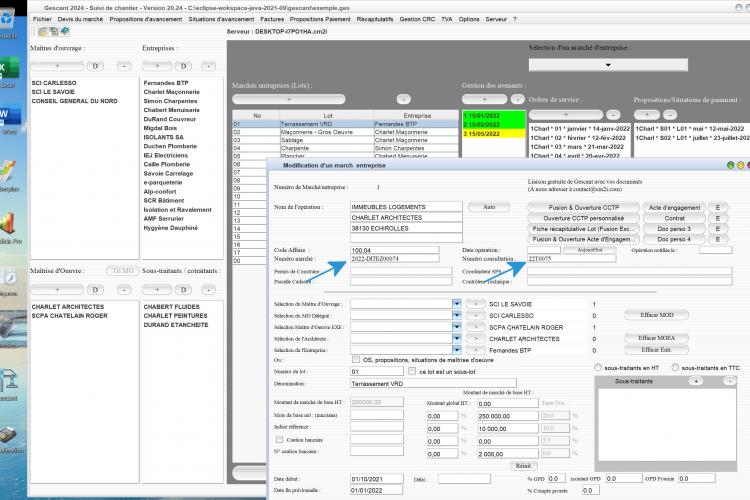
Task: Click the D button under Entreprises
Action: pyautogui.click(x=183, y=66)
